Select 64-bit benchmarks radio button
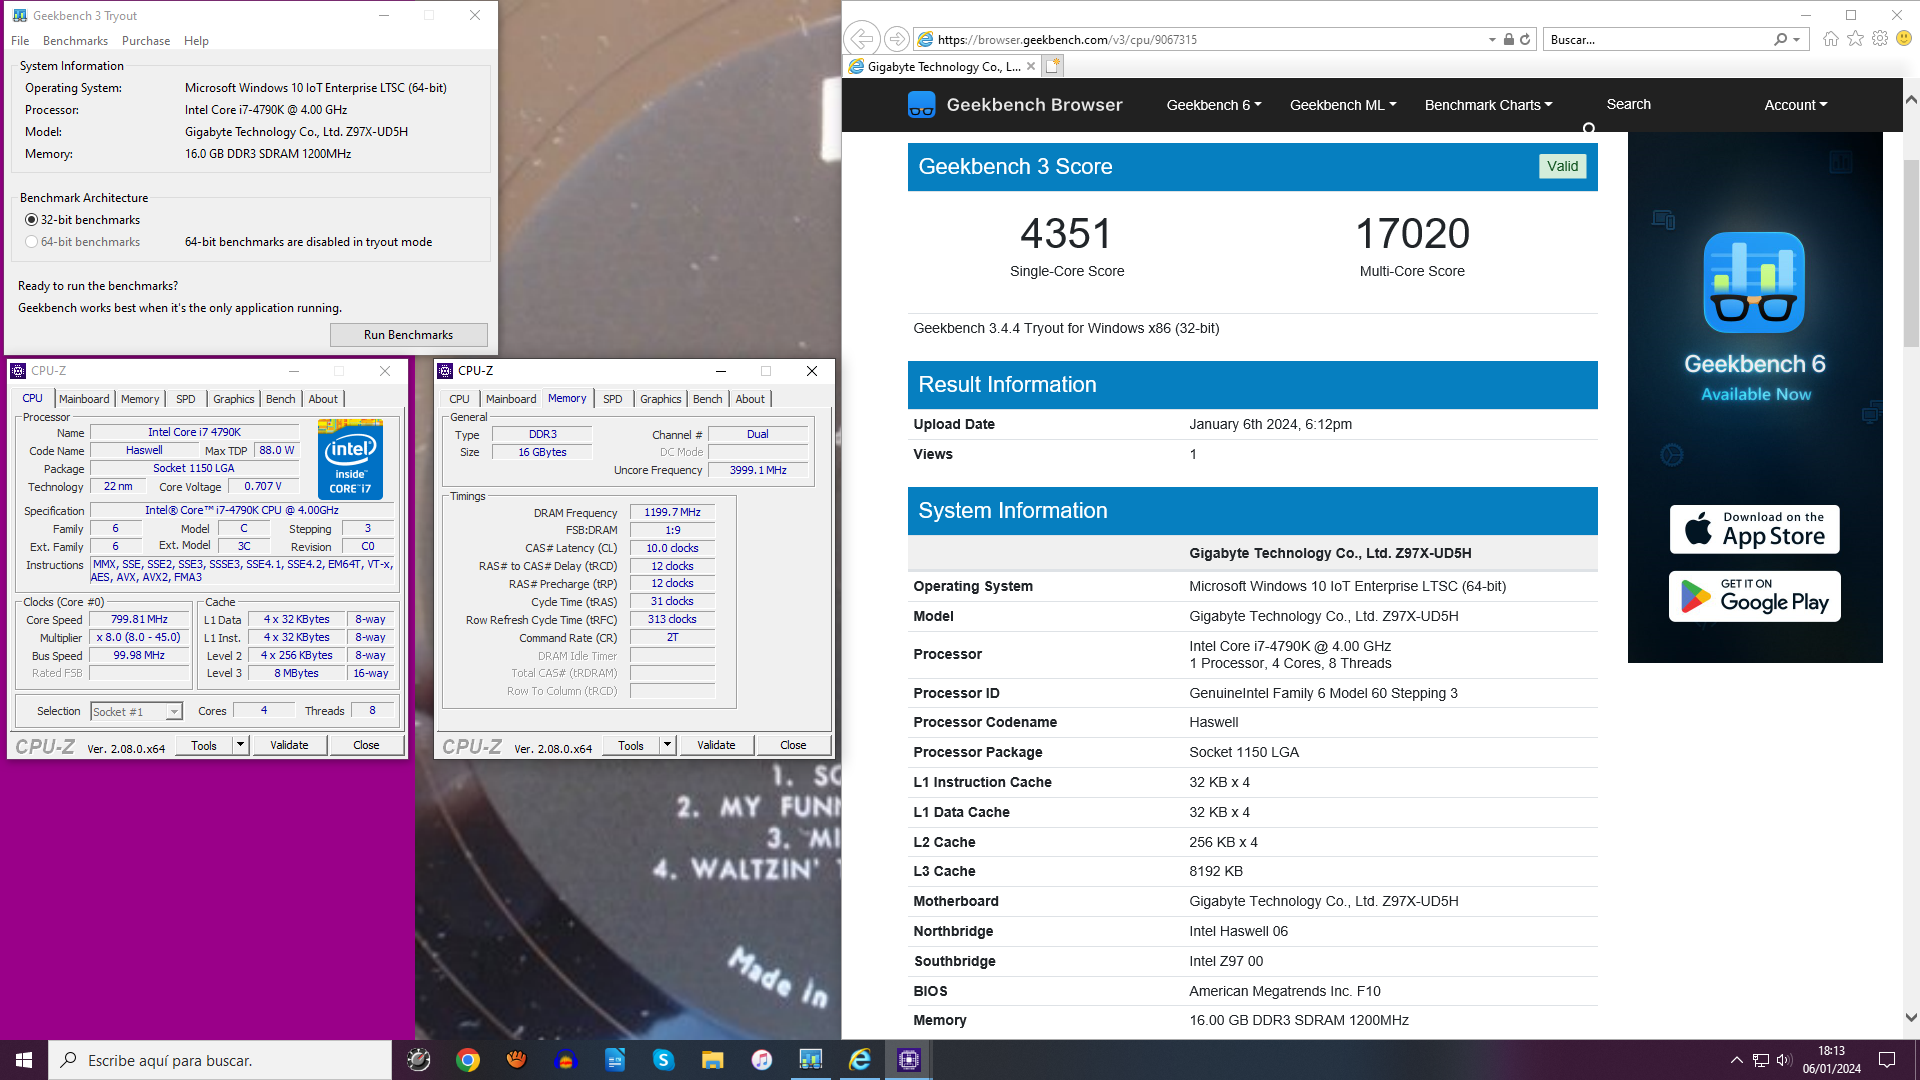Image resolution: width=1920 pixels, height=1080 pixels. point(31,242)
